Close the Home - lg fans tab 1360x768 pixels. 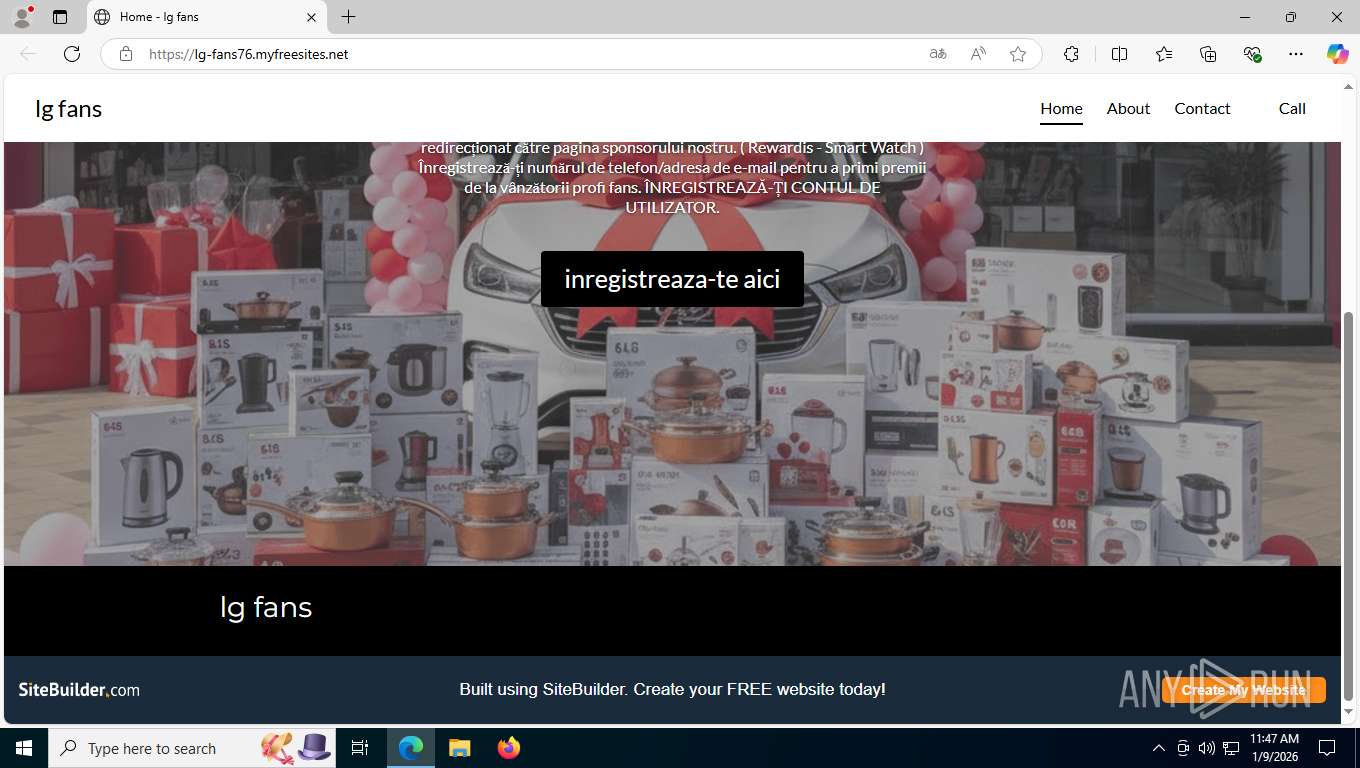311,17
